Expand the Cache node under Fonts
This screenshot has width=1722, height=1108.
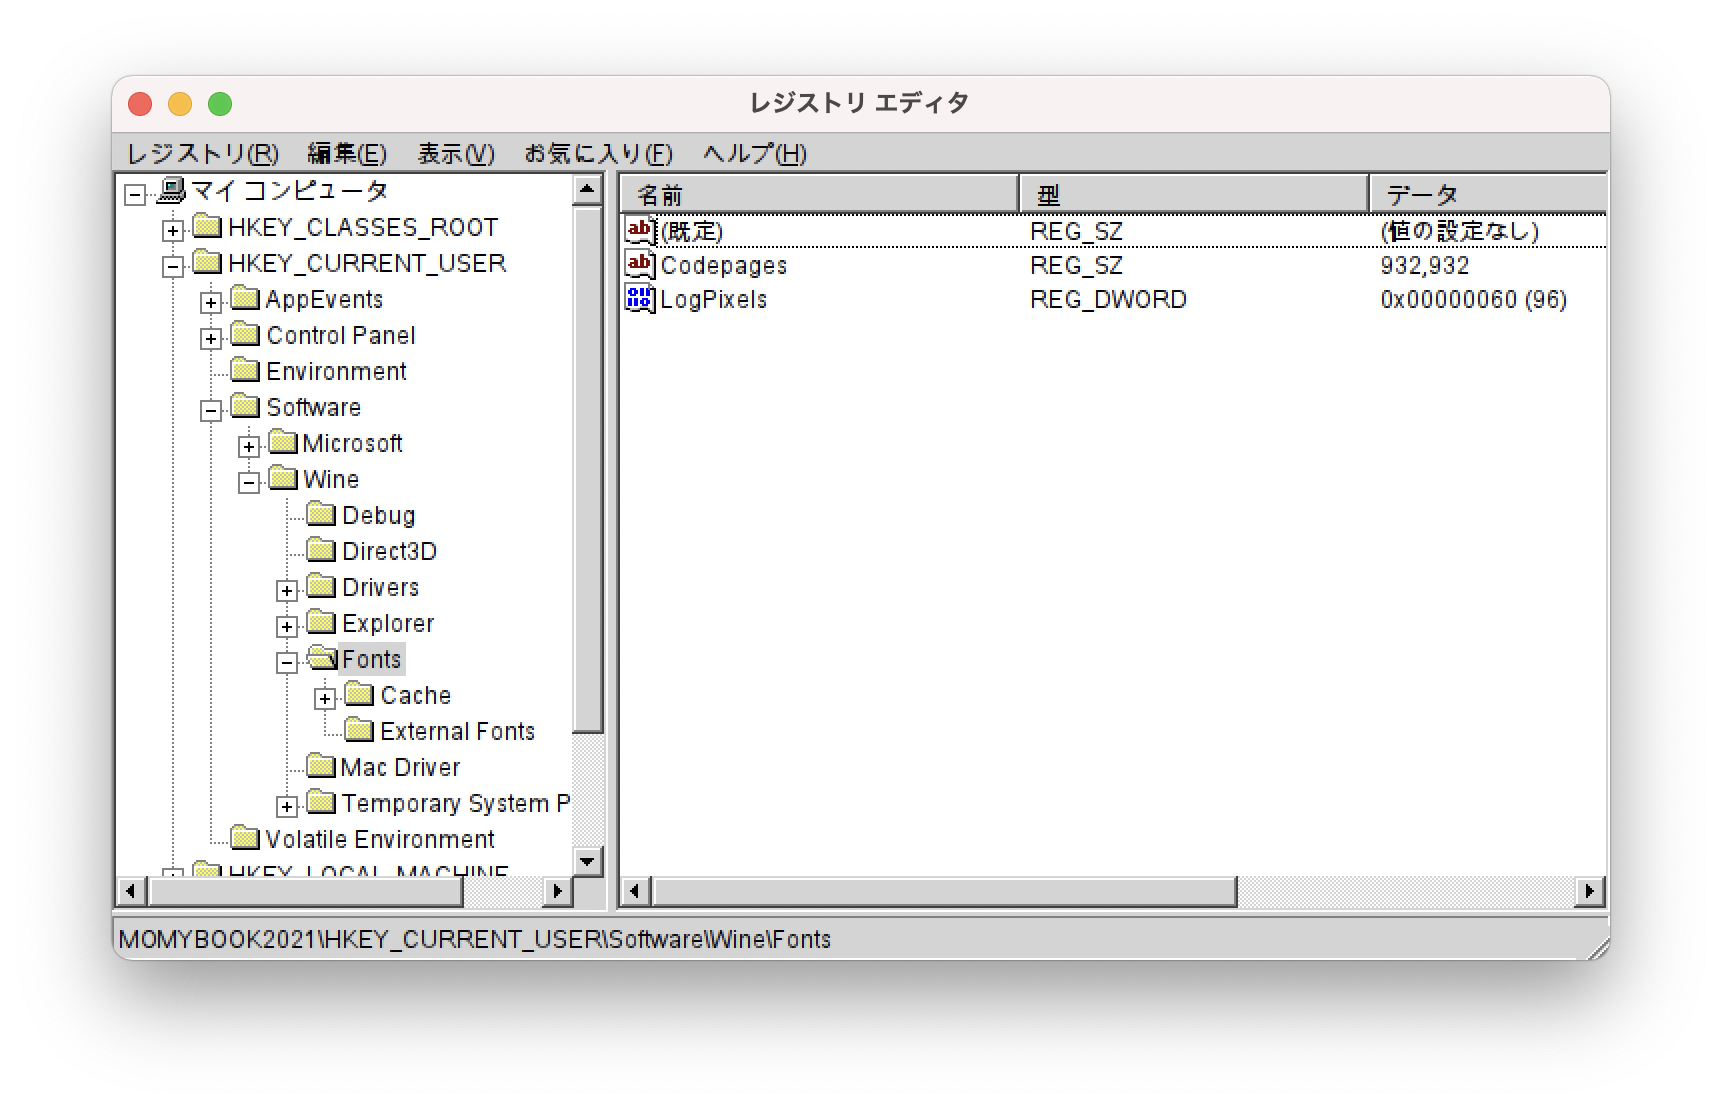tap(323, 697)
